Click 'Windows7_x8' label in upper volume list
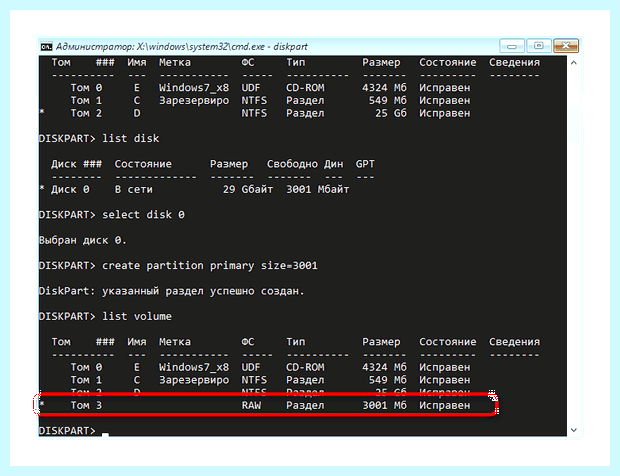This screenshot has height=476, width=620. click(x=194, y=88)
